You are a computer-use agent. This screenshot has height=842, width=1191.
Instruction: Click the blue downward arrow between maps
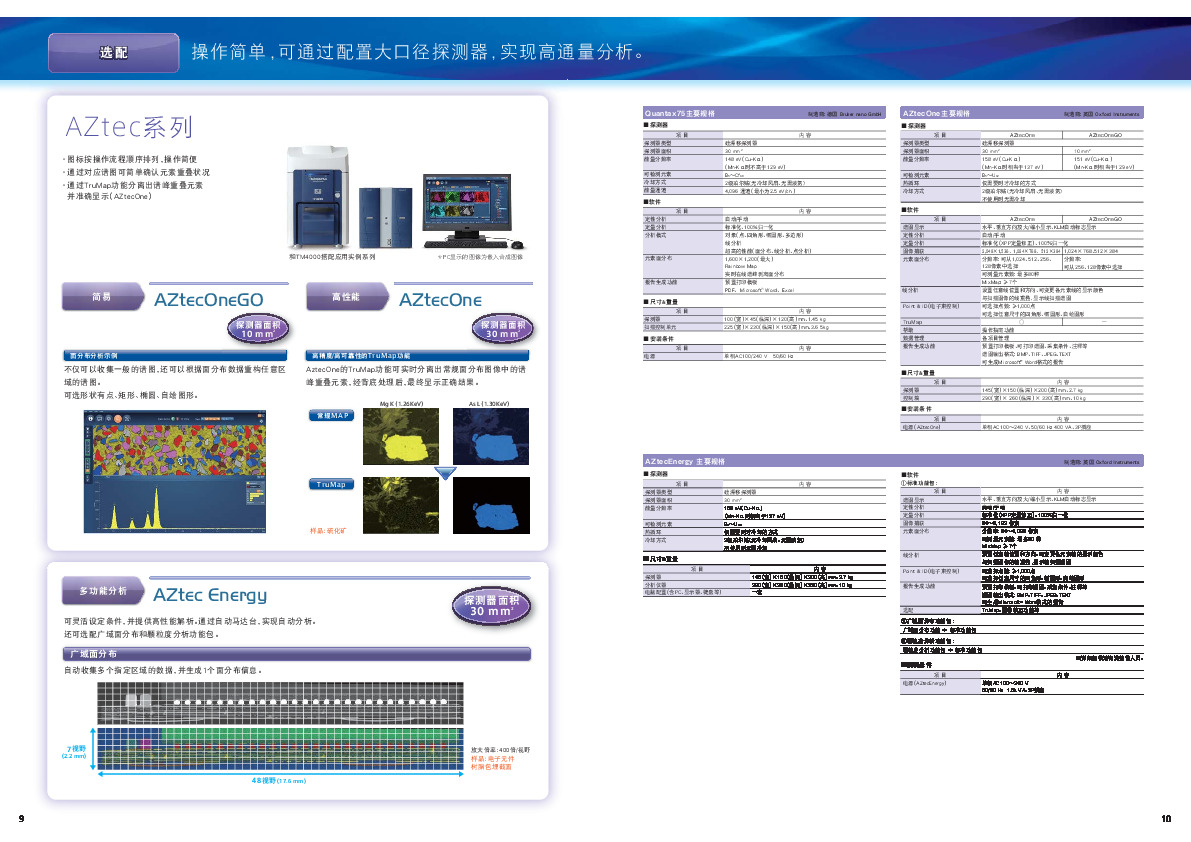pos(445,473)
